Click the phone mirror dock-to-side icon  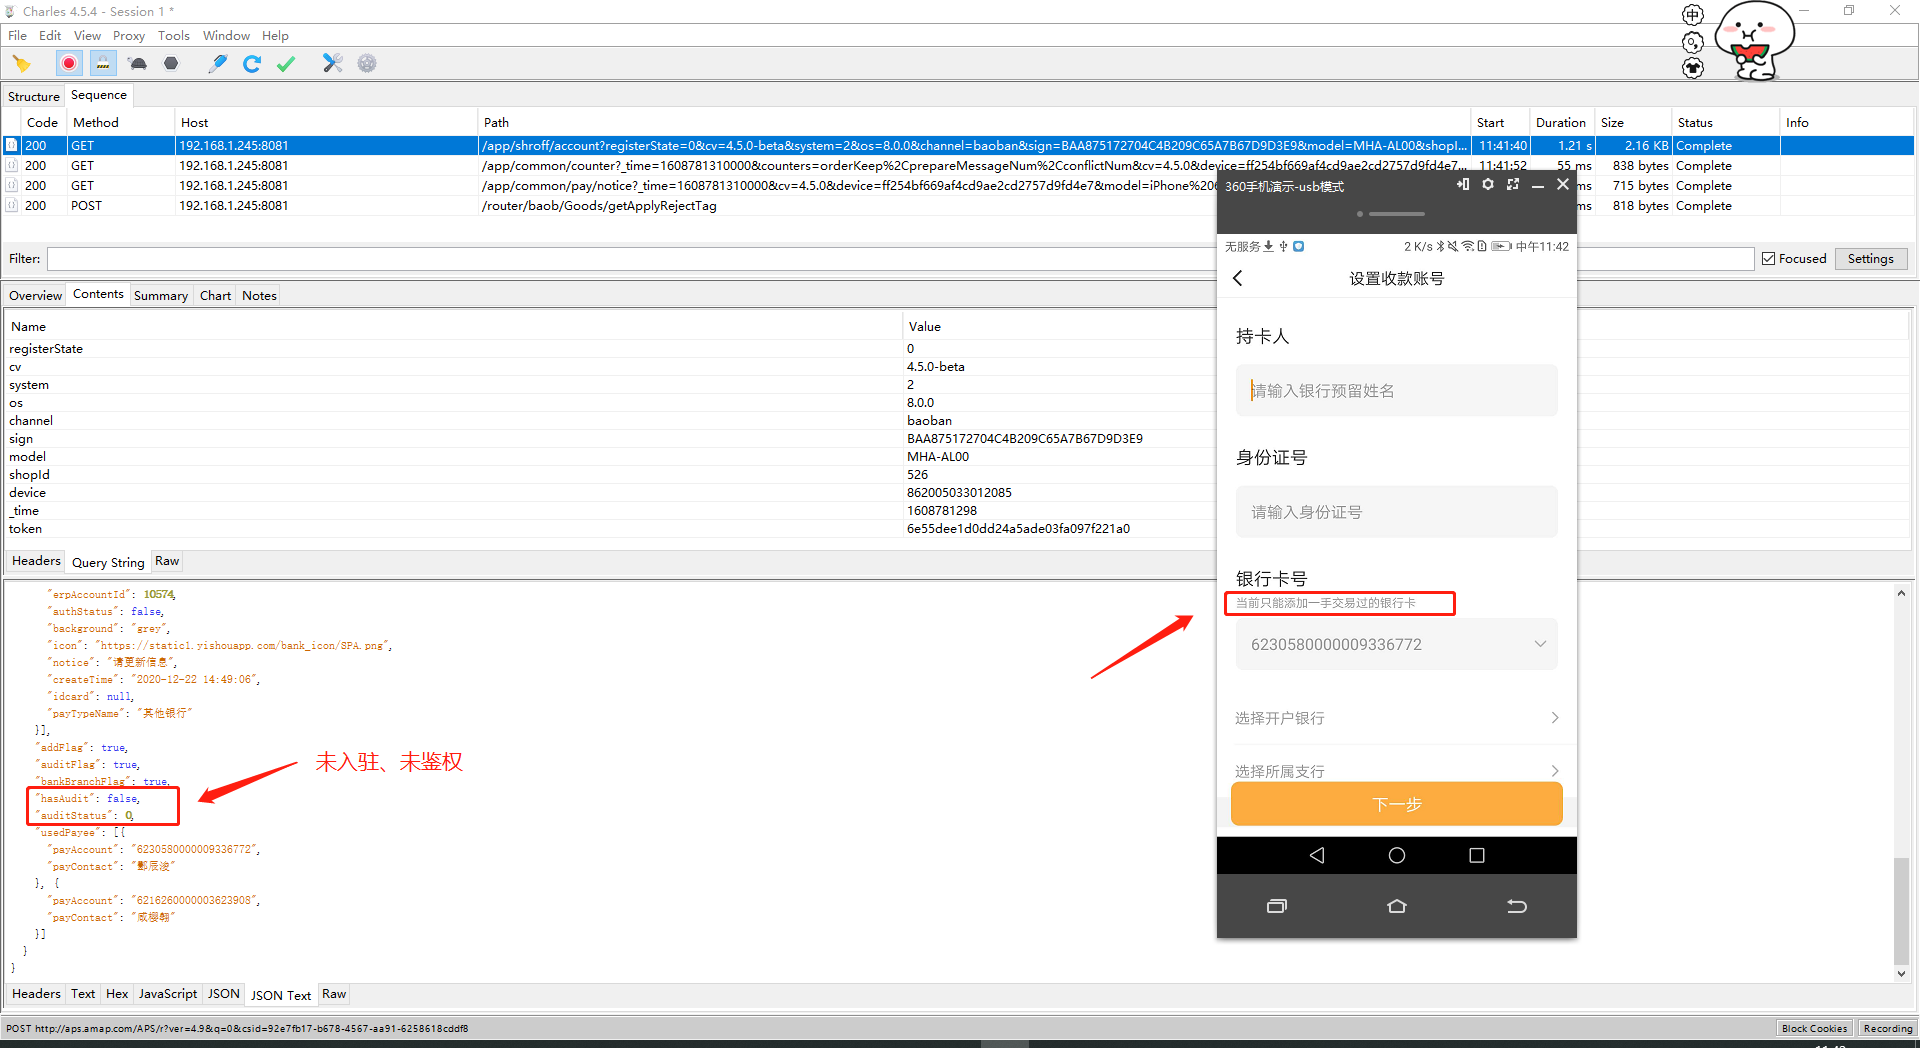pos(1463,185)
